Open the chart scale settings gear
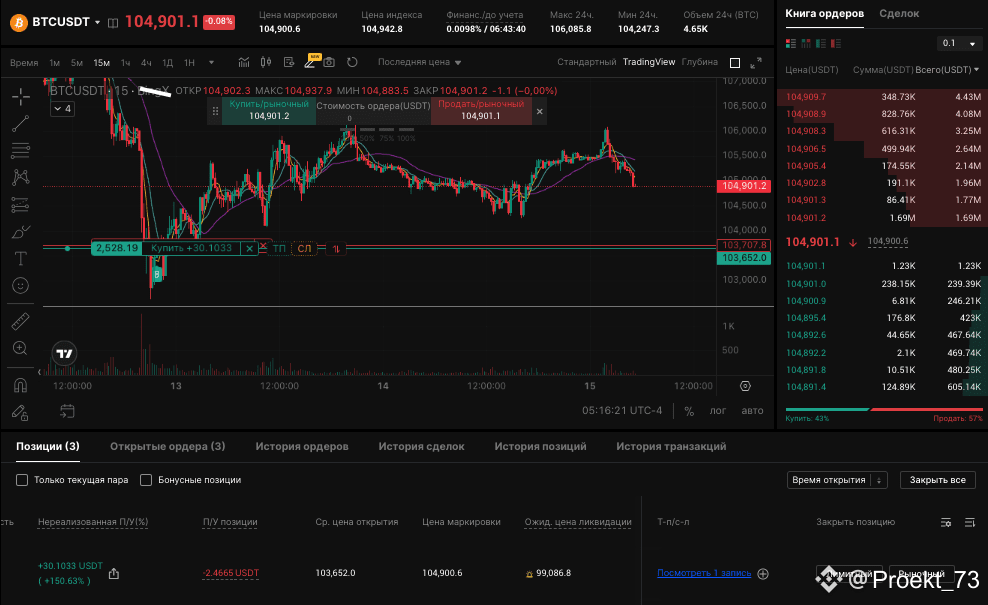This screenshot has width=988, height=605. pyautogui.click(x=745, y=386)
